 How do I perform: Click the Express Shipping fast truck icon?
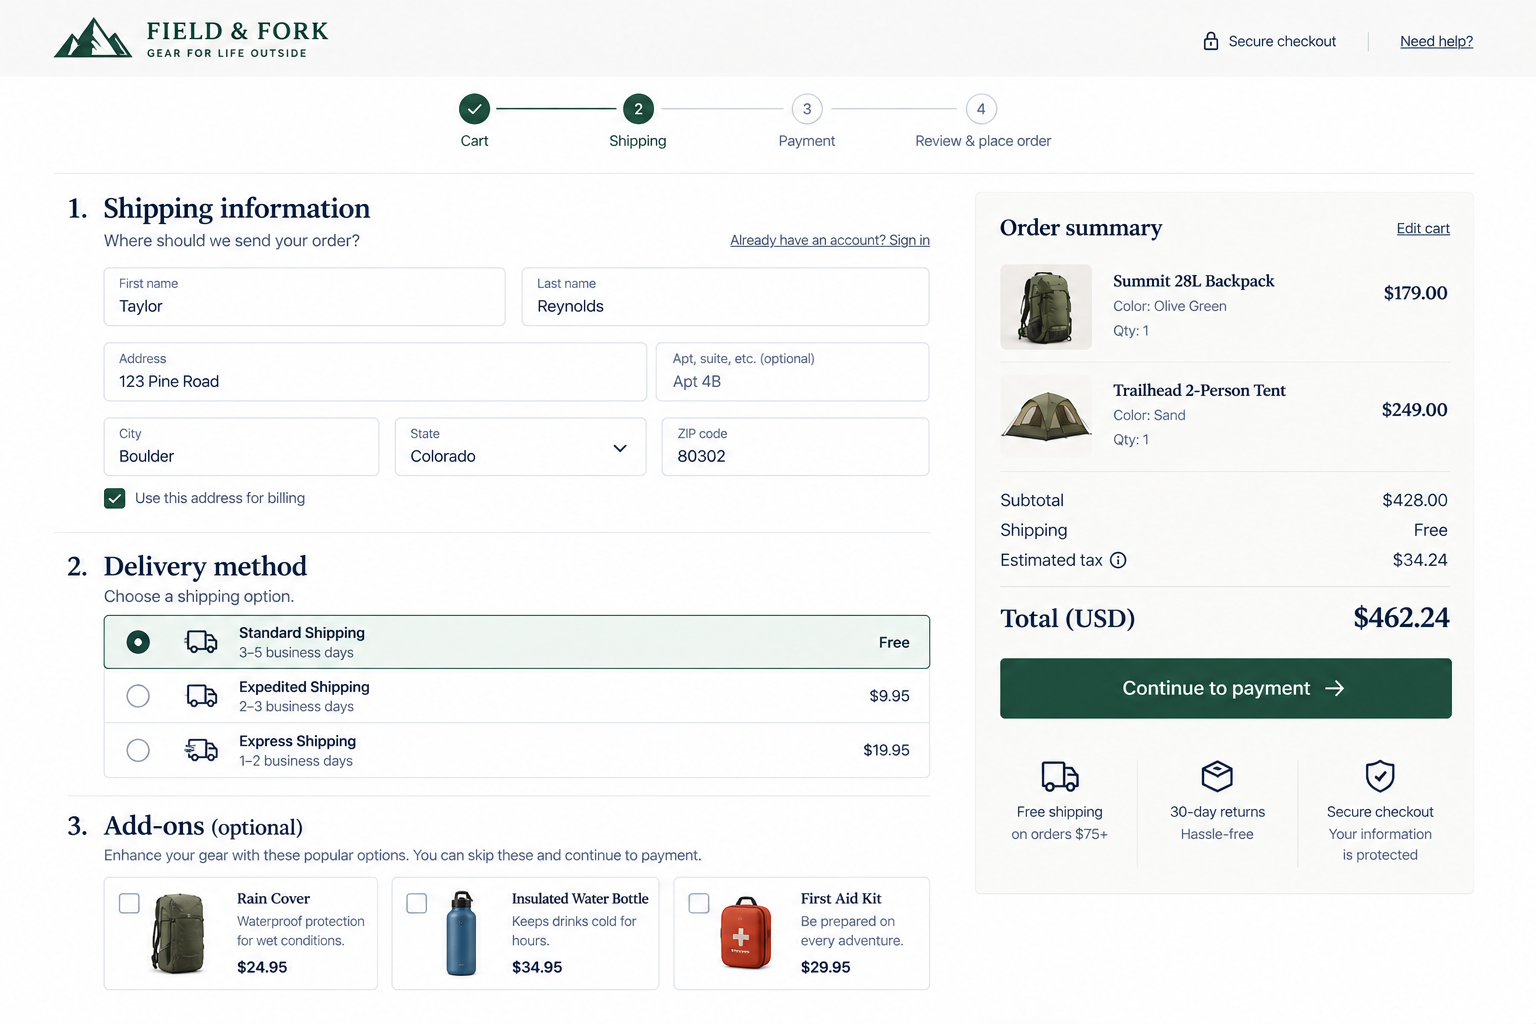point(201,750)
